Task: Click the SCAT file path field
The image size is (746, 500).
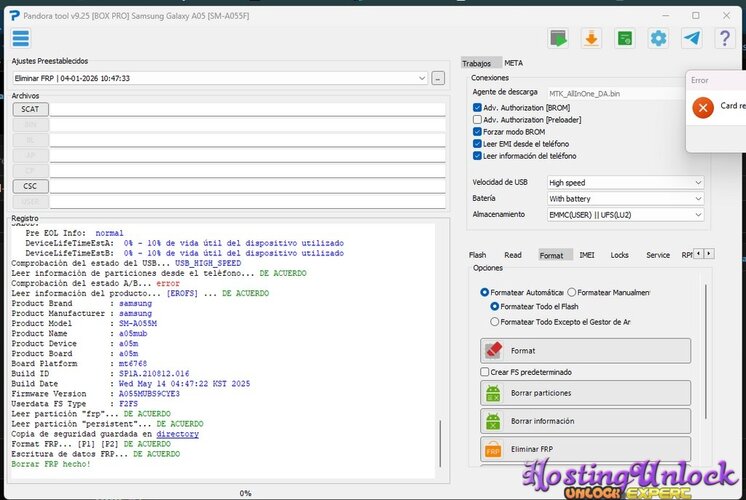Action: click(247, 109)
